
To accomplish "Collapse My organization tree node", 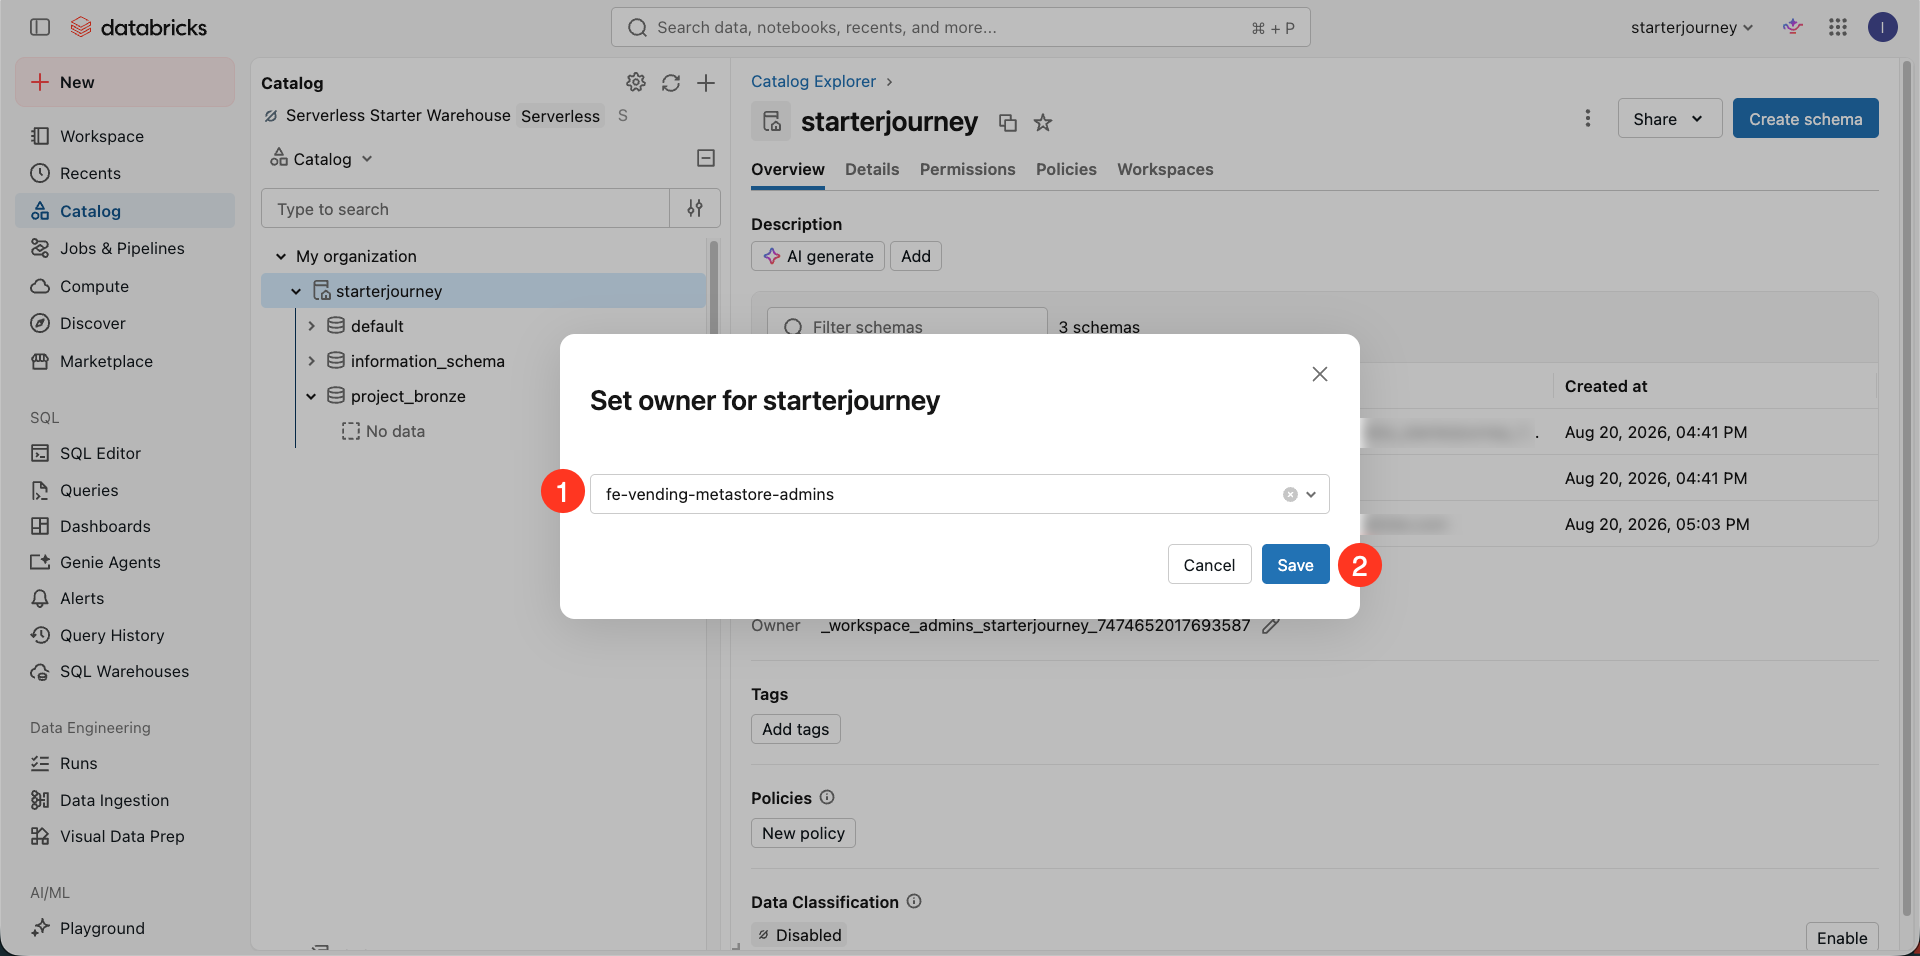I will point(281,256).
